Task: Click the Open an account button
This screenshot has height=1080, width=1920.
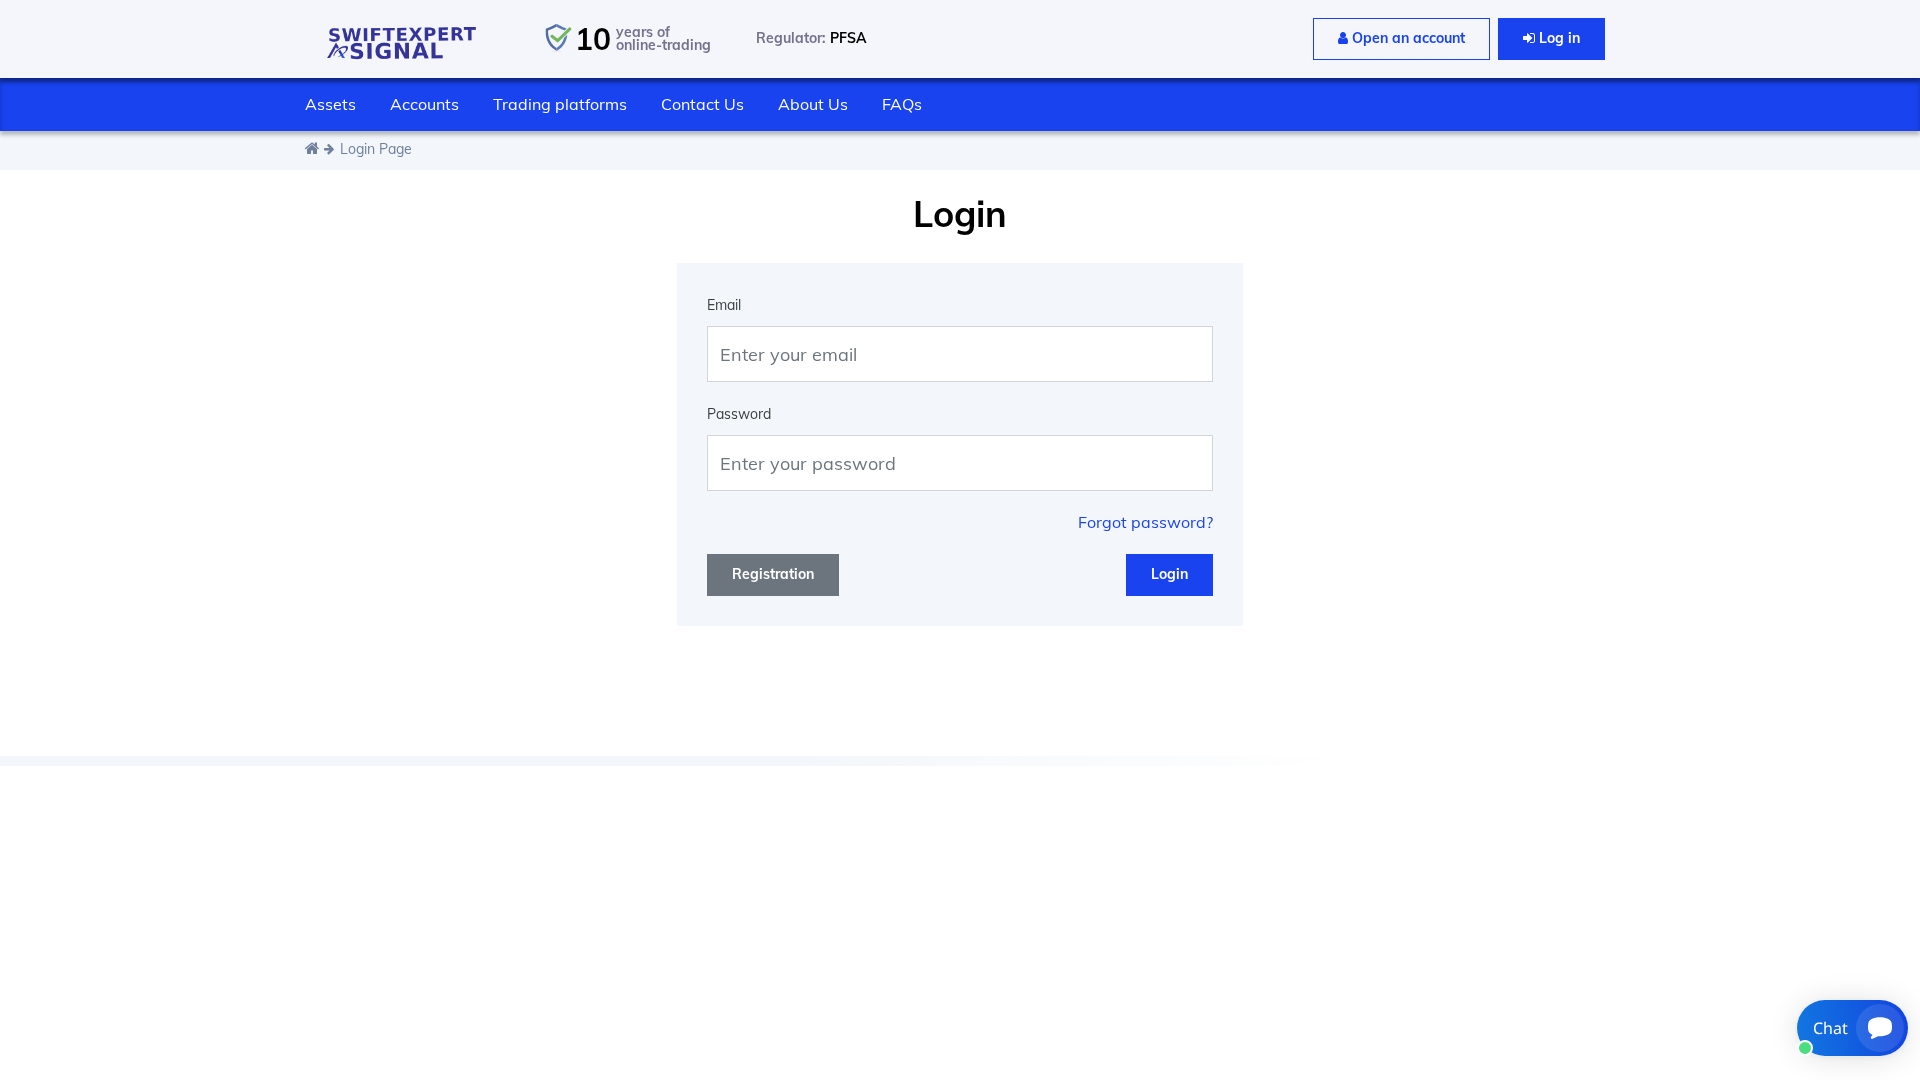Action: pos(1401,39)
